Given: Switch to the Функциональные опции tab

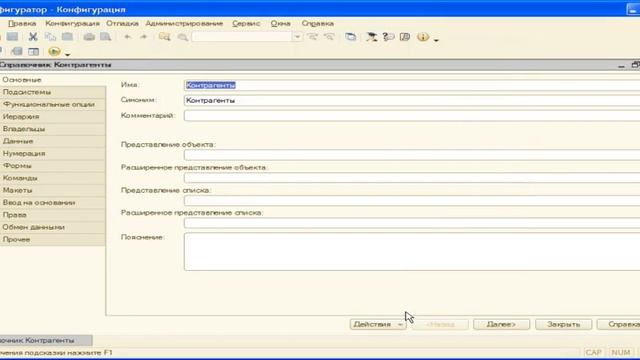Looking at the screenshot, I should click(x=53, y=104).
